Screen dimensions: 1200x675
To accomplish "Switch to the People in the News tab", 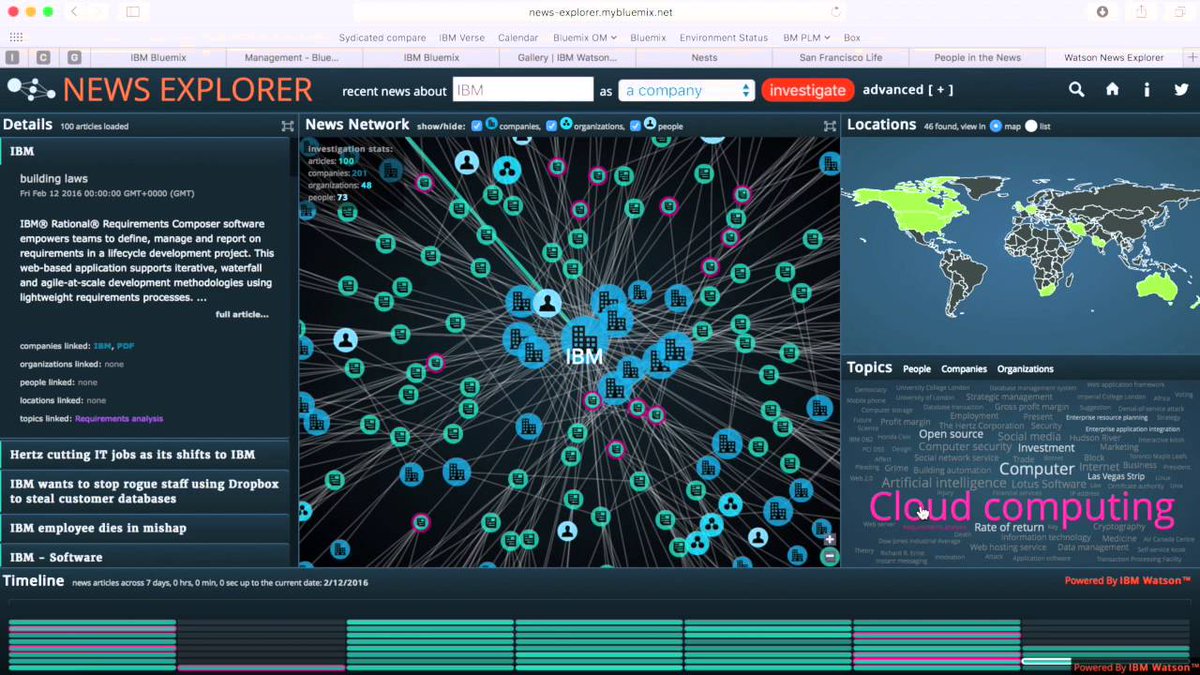I will point(977,58).
